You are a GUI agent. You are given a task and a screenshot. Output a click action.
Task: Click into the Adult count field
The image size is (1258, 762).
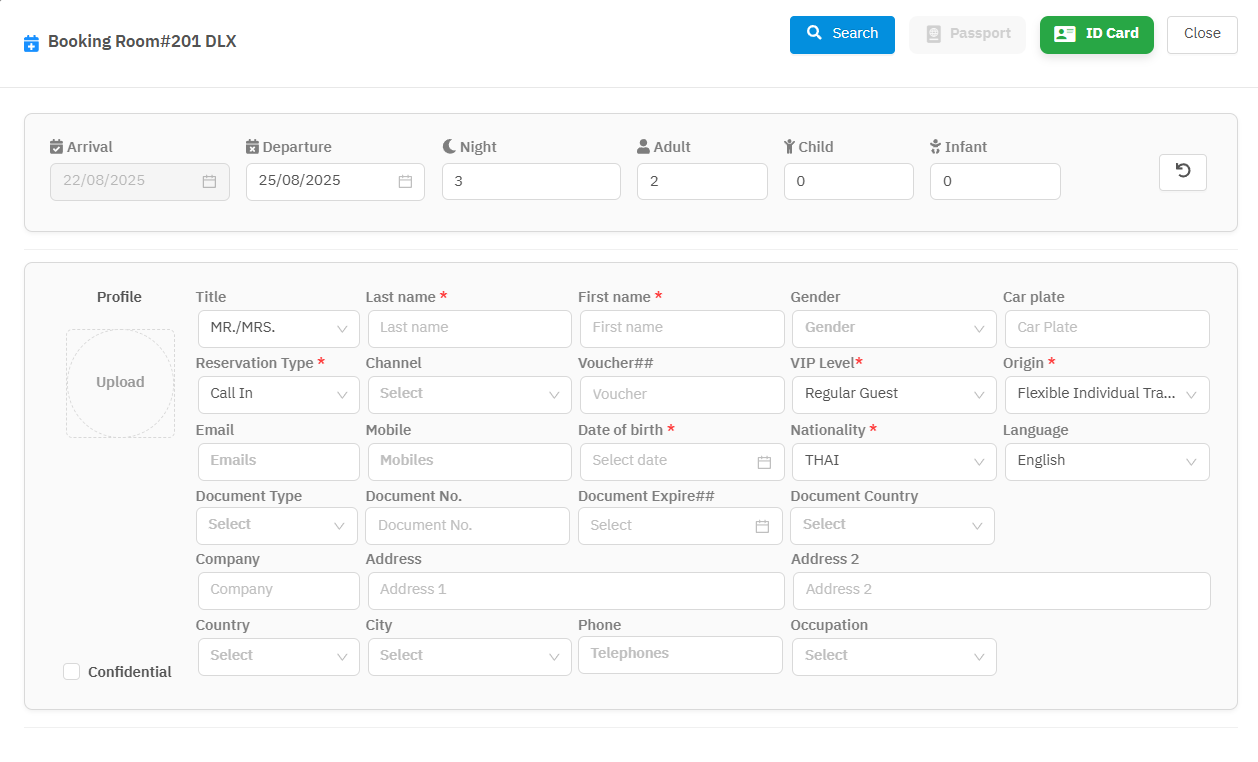tap(701, 182)
